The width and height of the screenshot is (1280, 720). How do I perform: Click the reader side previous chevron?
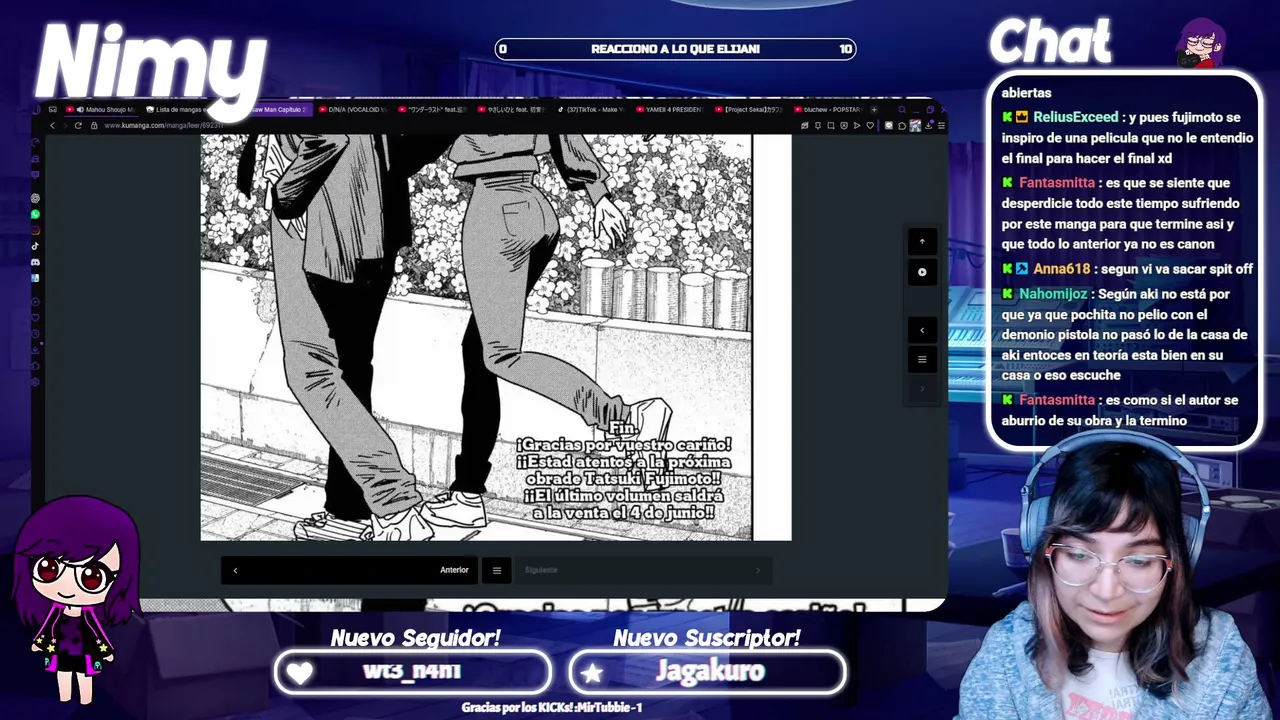click(x=922, y=330)
